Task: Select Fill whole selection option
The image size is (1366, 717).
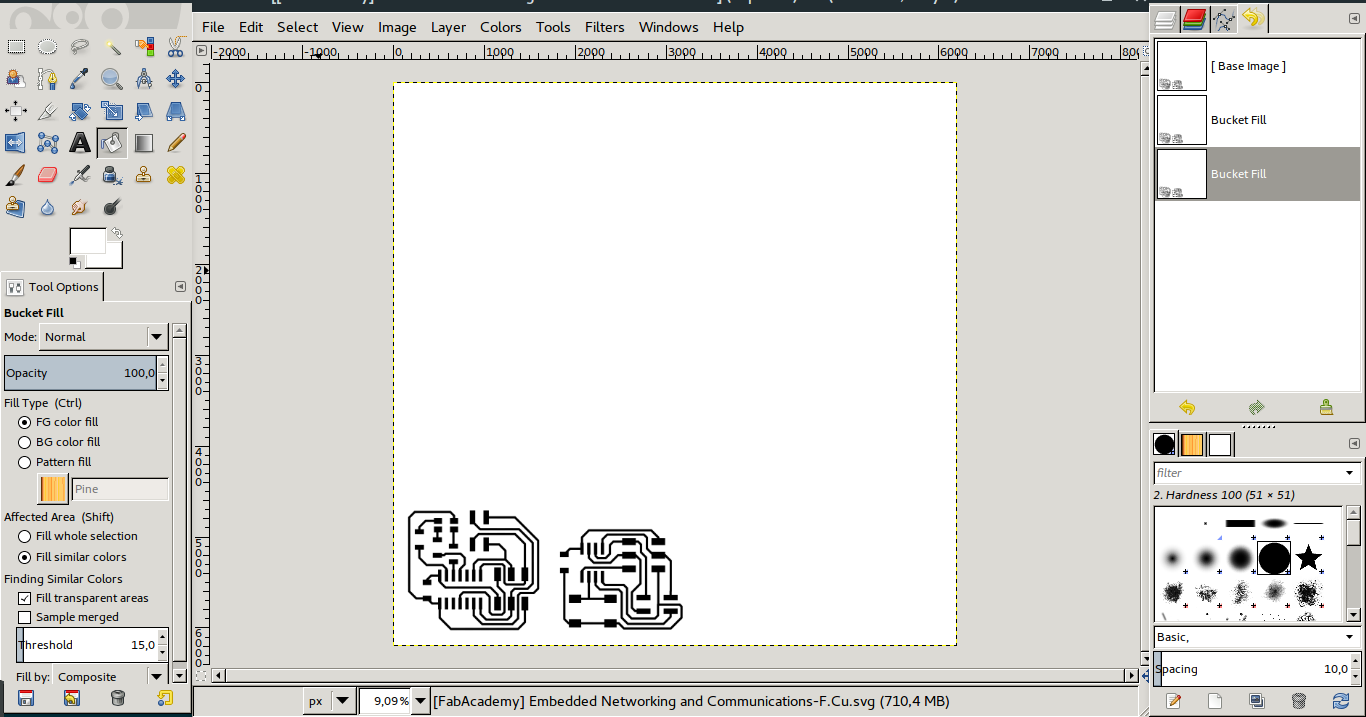Action: pyautogui.click(x=24, y=536)
